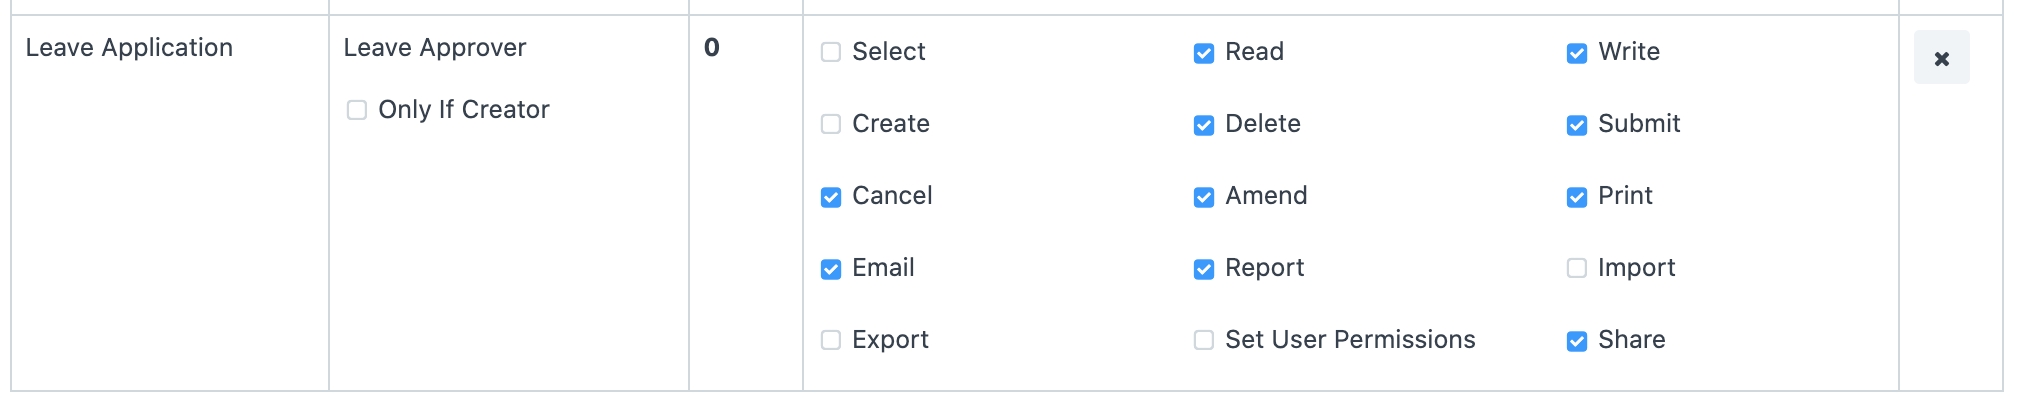Turn off the Email permission
Screen dimensions: 2018x404
click(x=831, y=268)
